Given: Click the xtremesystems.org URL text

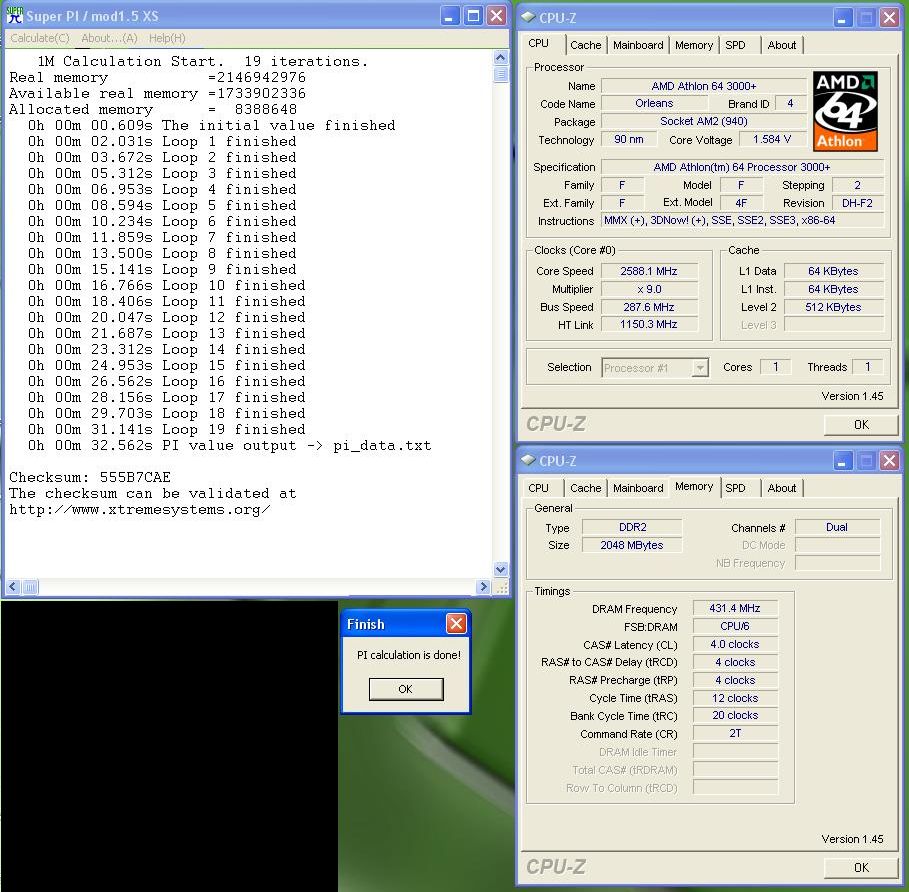Looking at the screenshot, I should [x=139, y=510].
